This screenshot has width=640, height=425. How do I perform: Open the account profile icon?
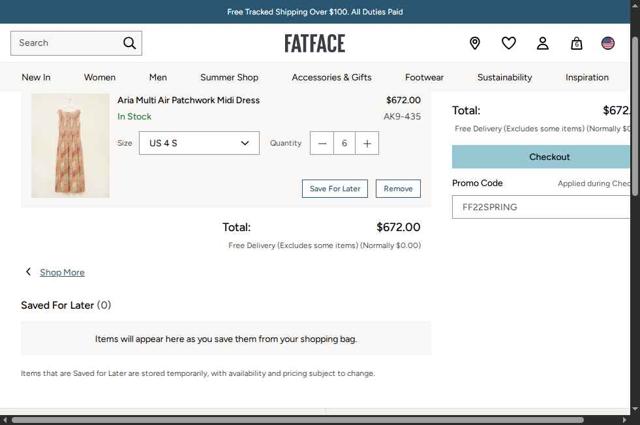(542, 43)
